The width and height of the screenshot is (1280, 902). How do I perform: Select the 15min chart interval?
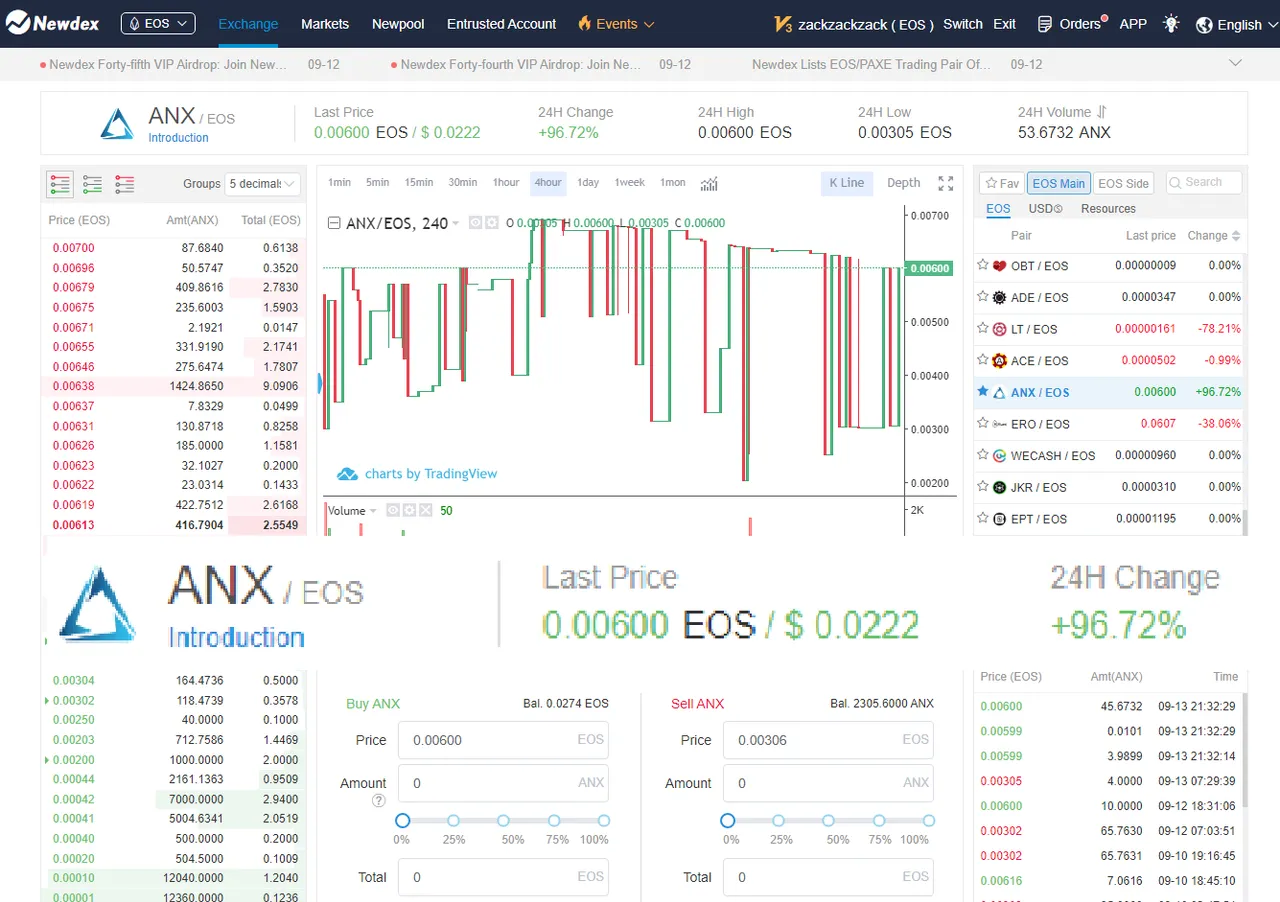click(419, 183)
